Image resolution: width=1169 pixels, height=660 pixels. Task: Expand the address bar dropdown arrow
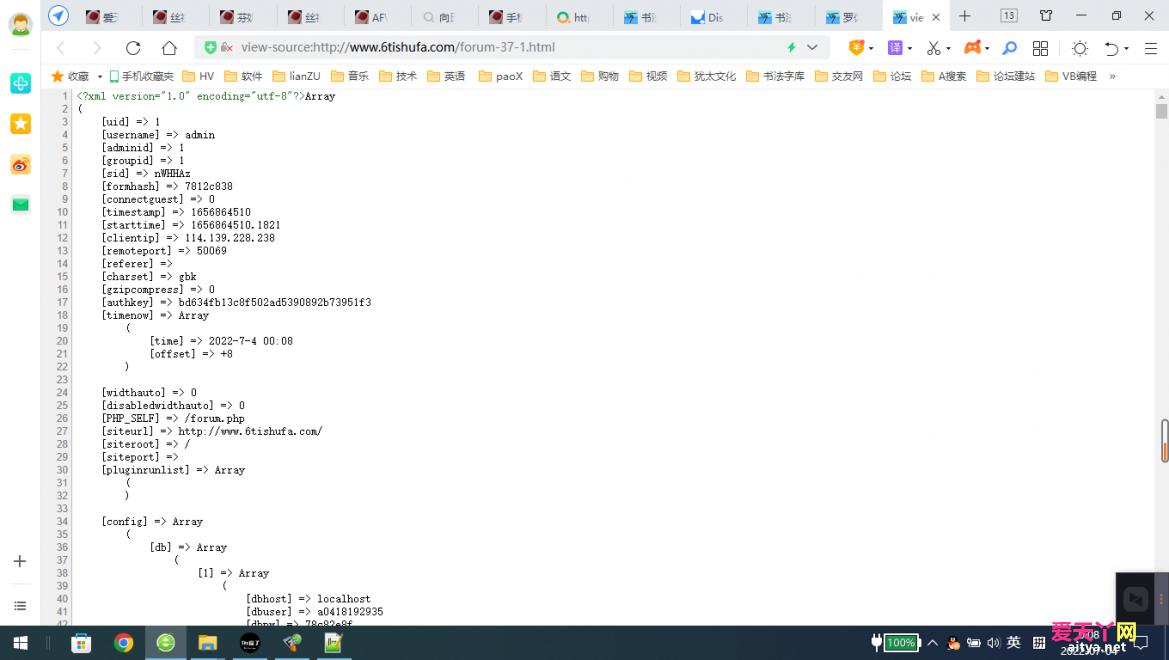click(812, 48)
